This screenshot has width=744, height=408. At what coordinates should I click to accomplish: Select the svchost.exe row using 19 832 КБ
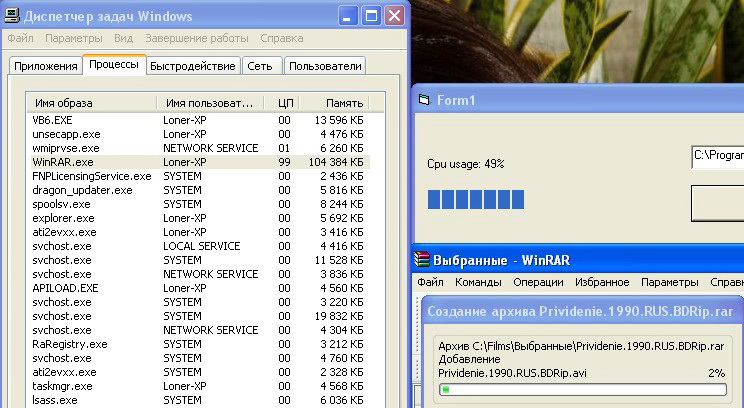pos(200,316)
